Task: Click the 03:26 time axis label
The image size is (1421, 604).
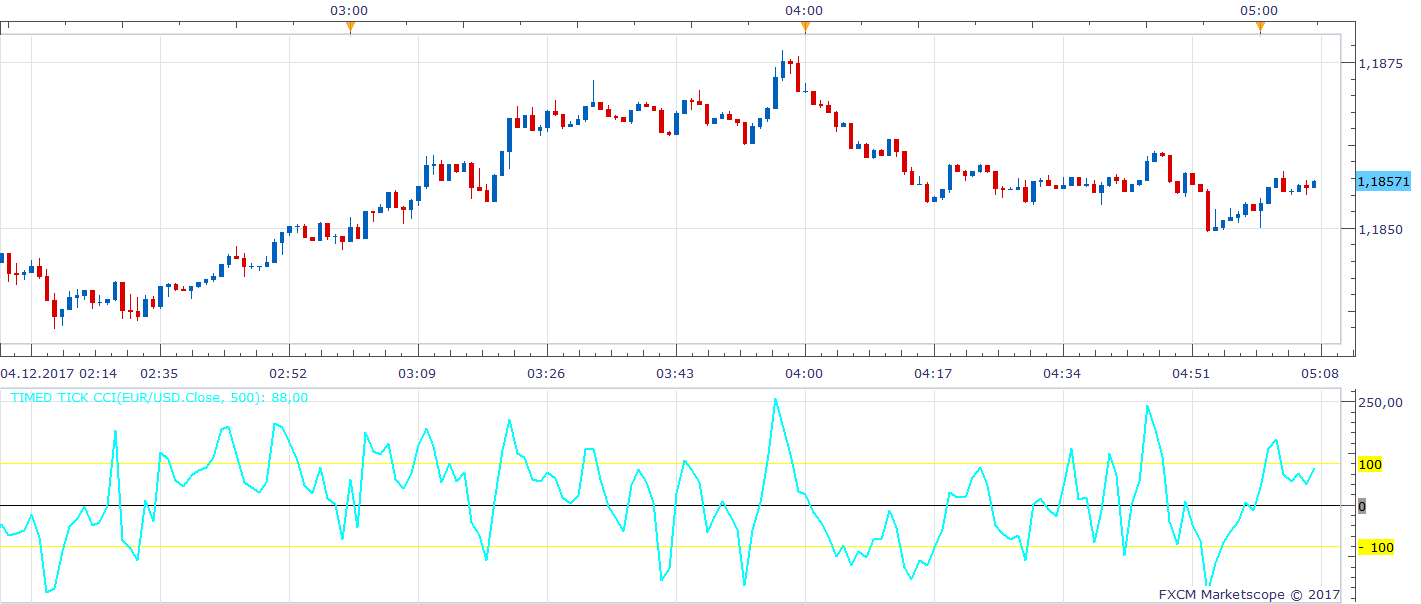Action: pyautogui.click(x=546, y=373)
